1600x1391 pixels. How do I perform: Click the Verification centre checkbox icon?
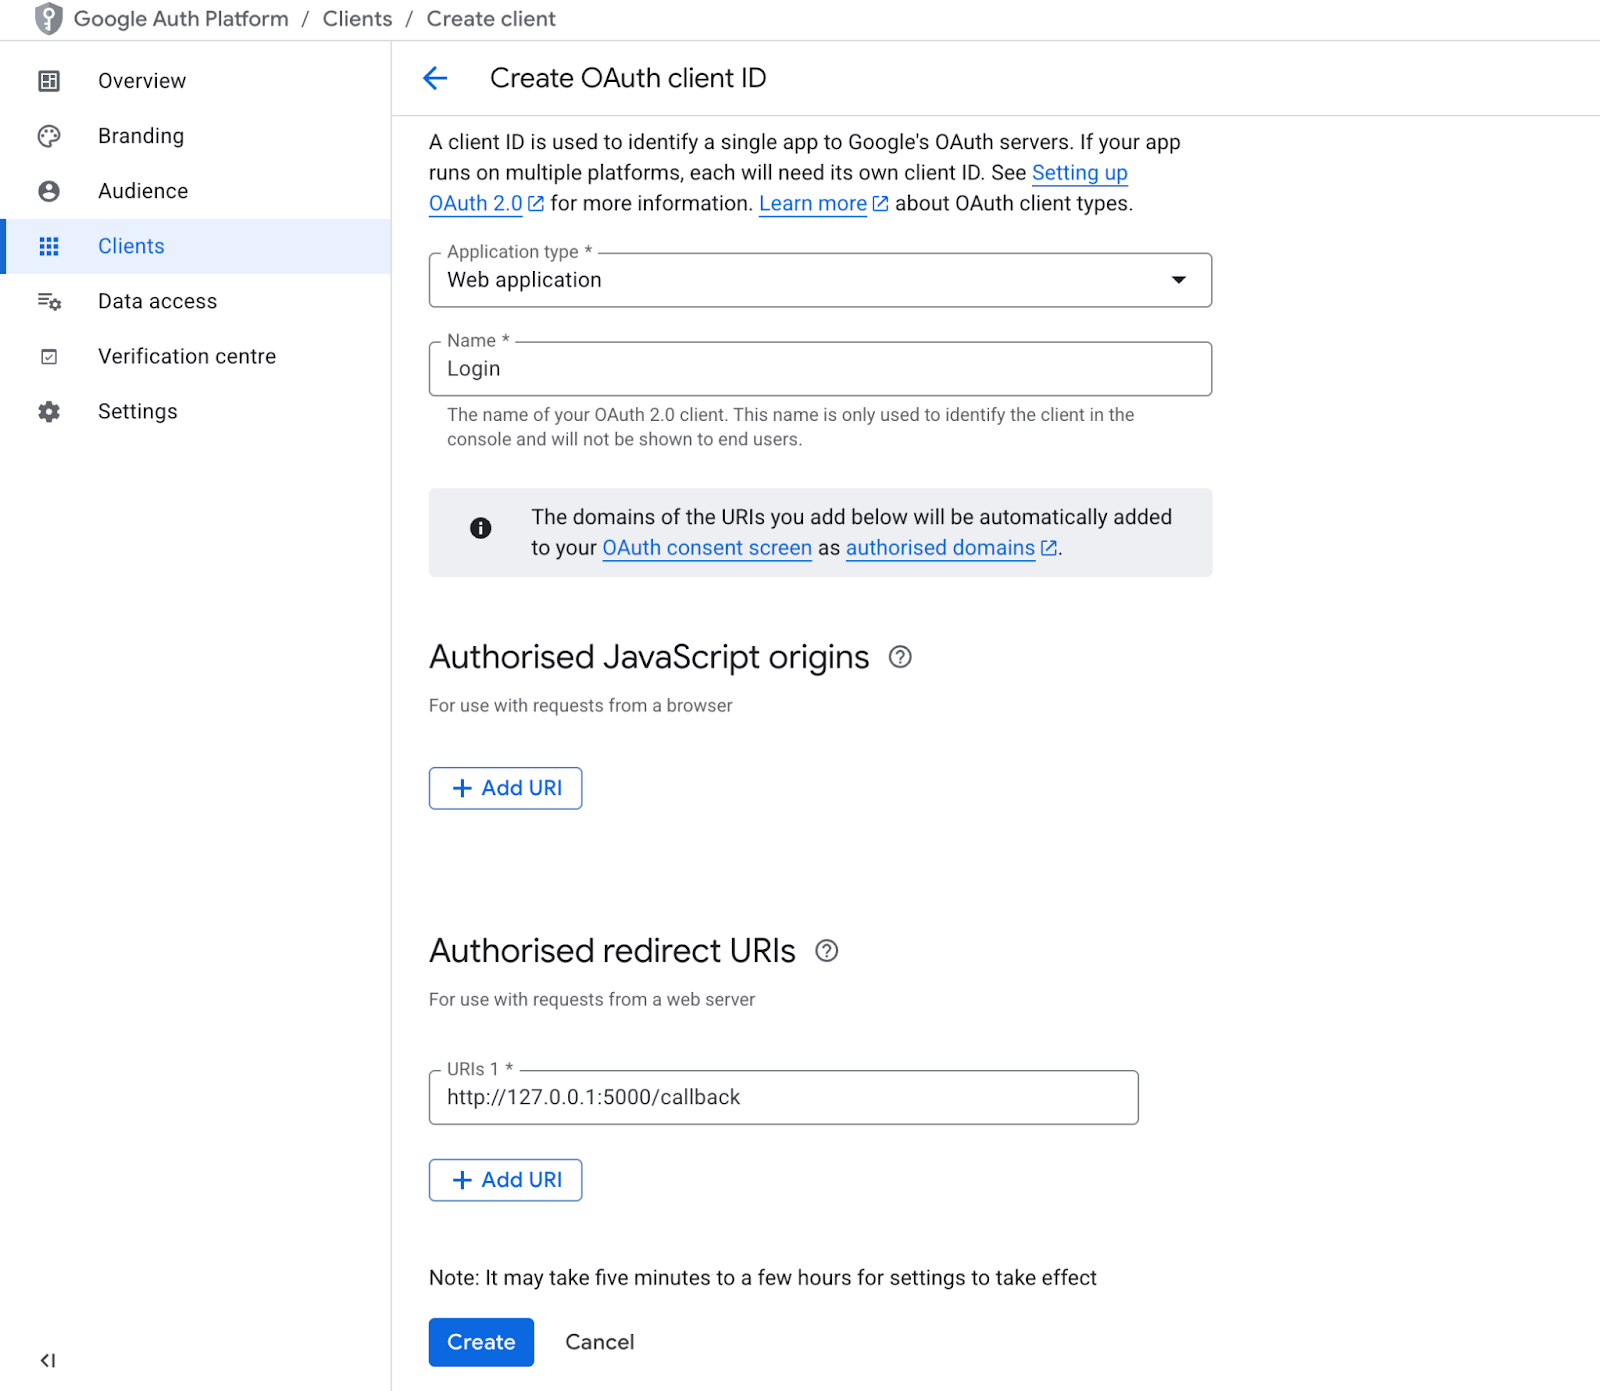49,356
